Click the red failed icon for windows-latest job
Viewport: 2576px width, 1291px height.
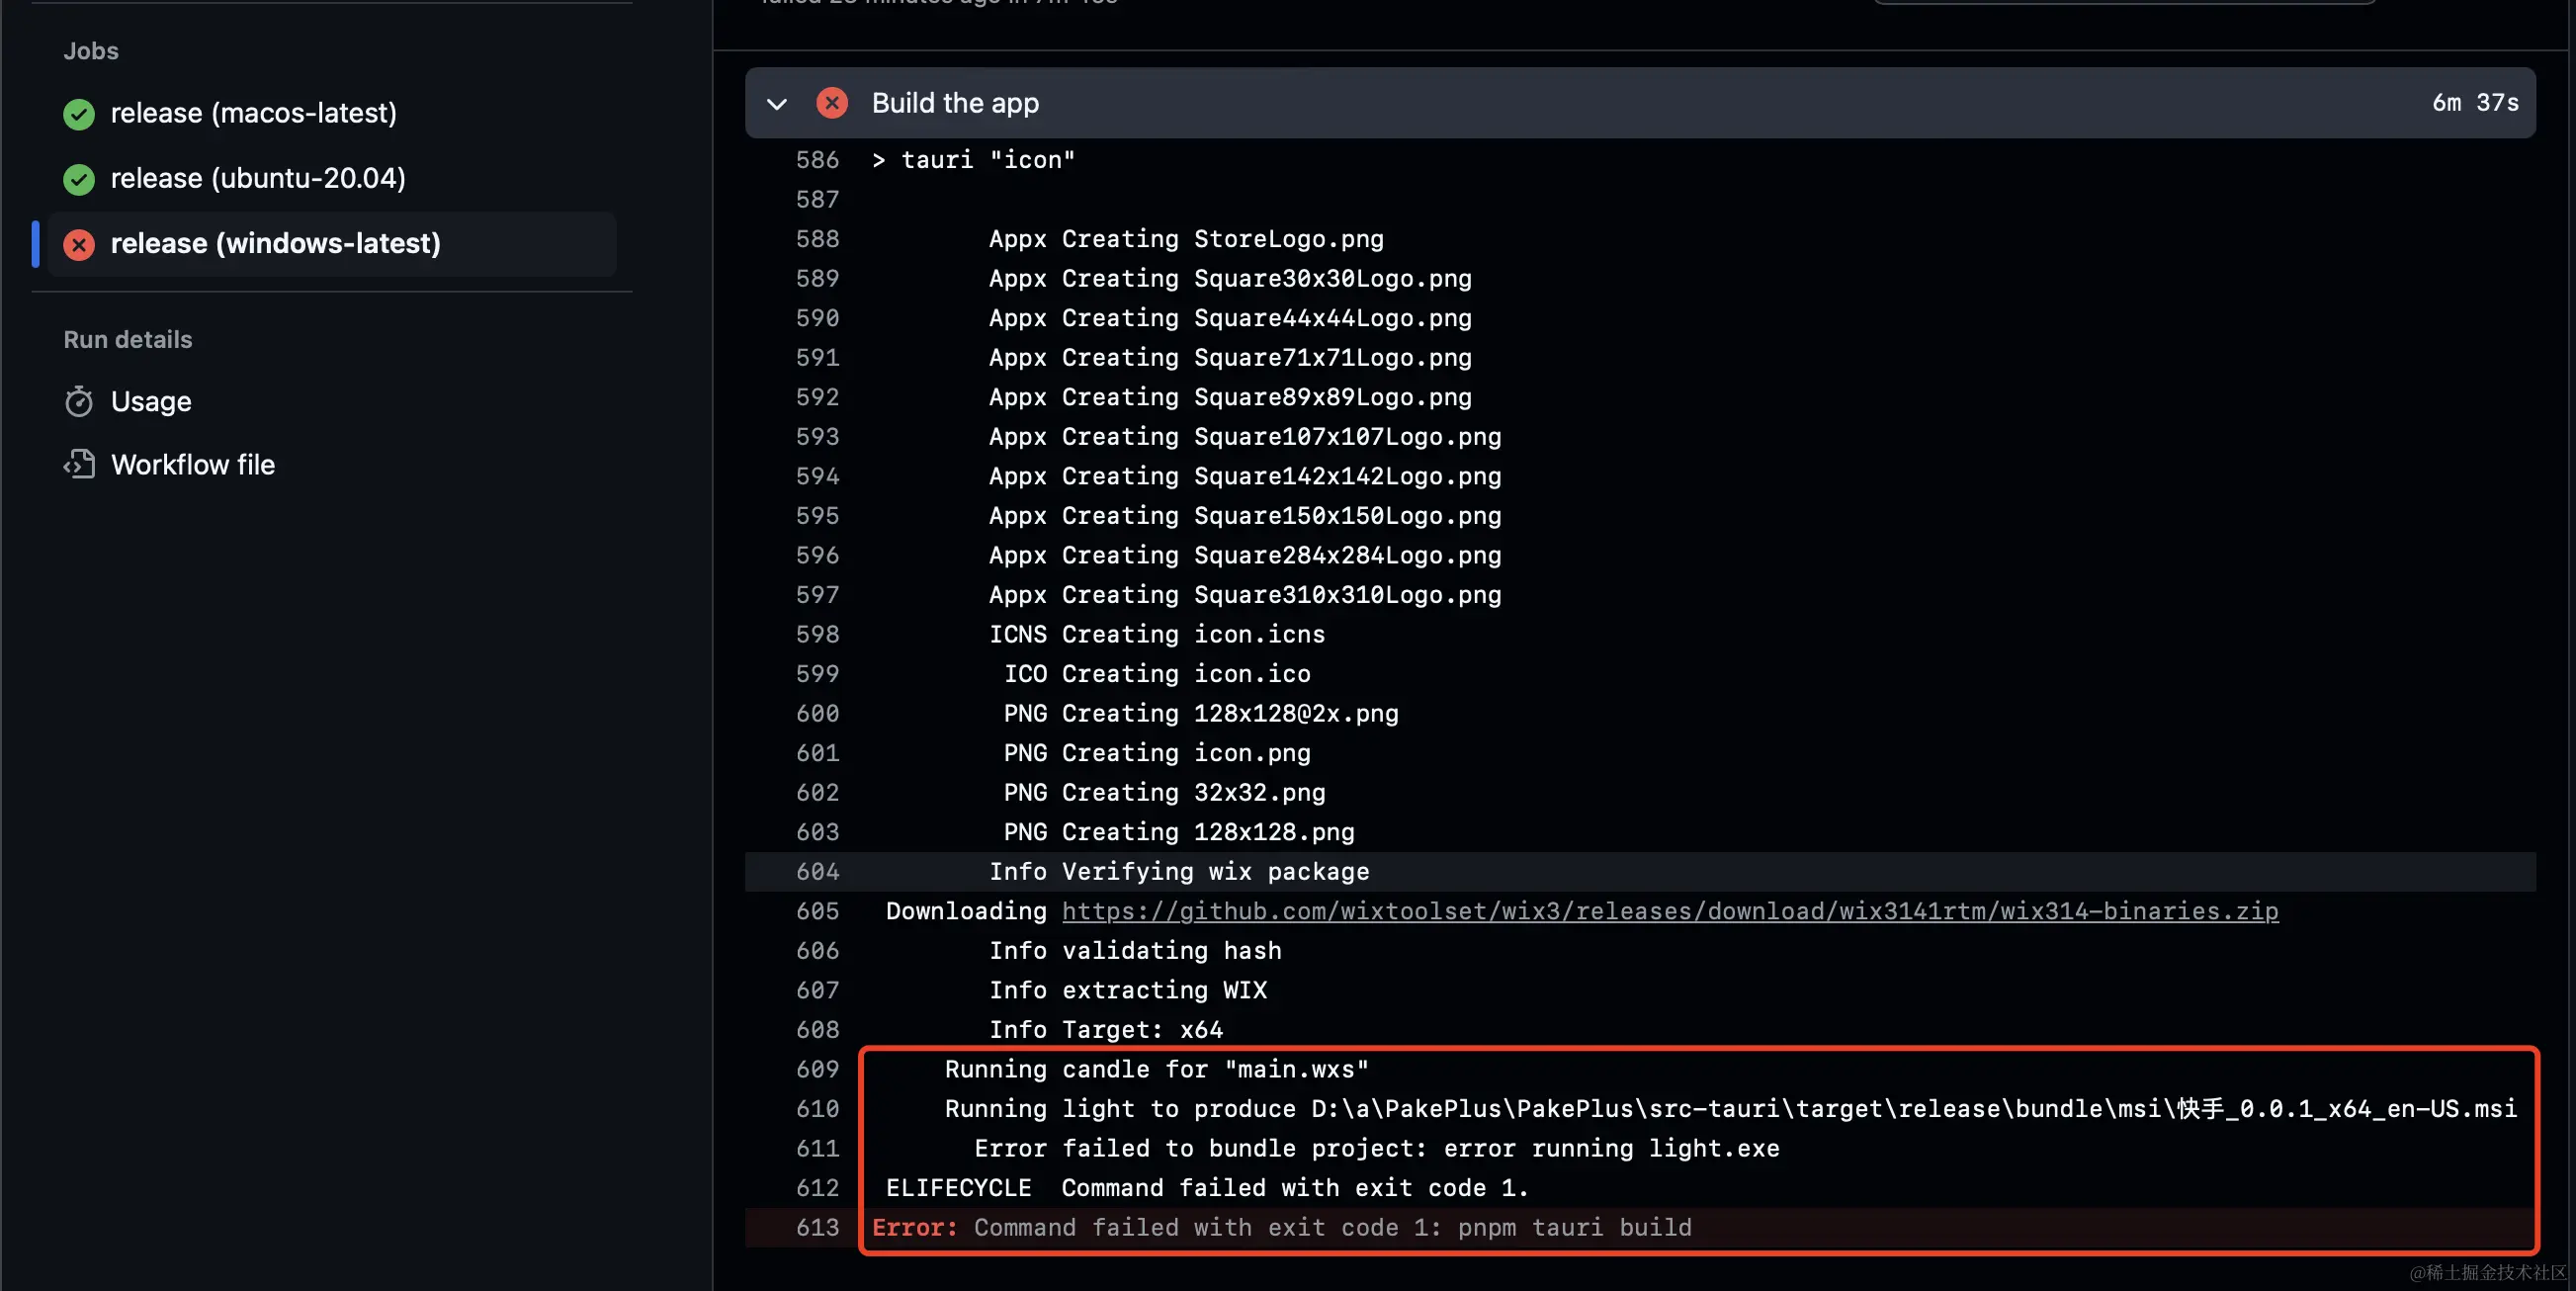[x=79, y=244]
